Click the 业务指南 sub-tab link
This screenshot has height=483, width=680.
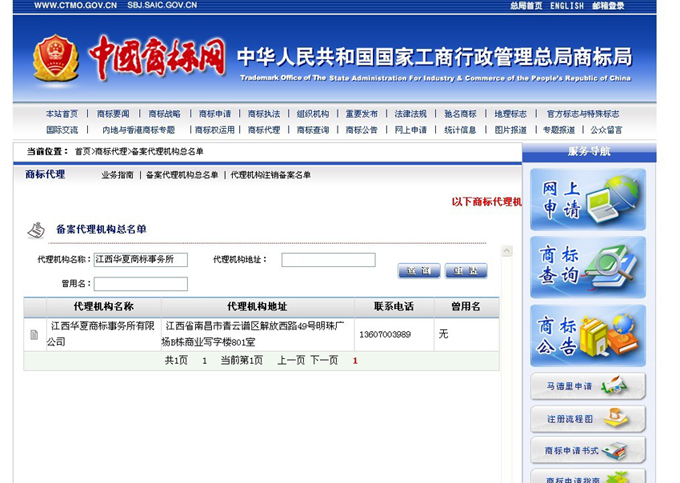click(117, 175)
